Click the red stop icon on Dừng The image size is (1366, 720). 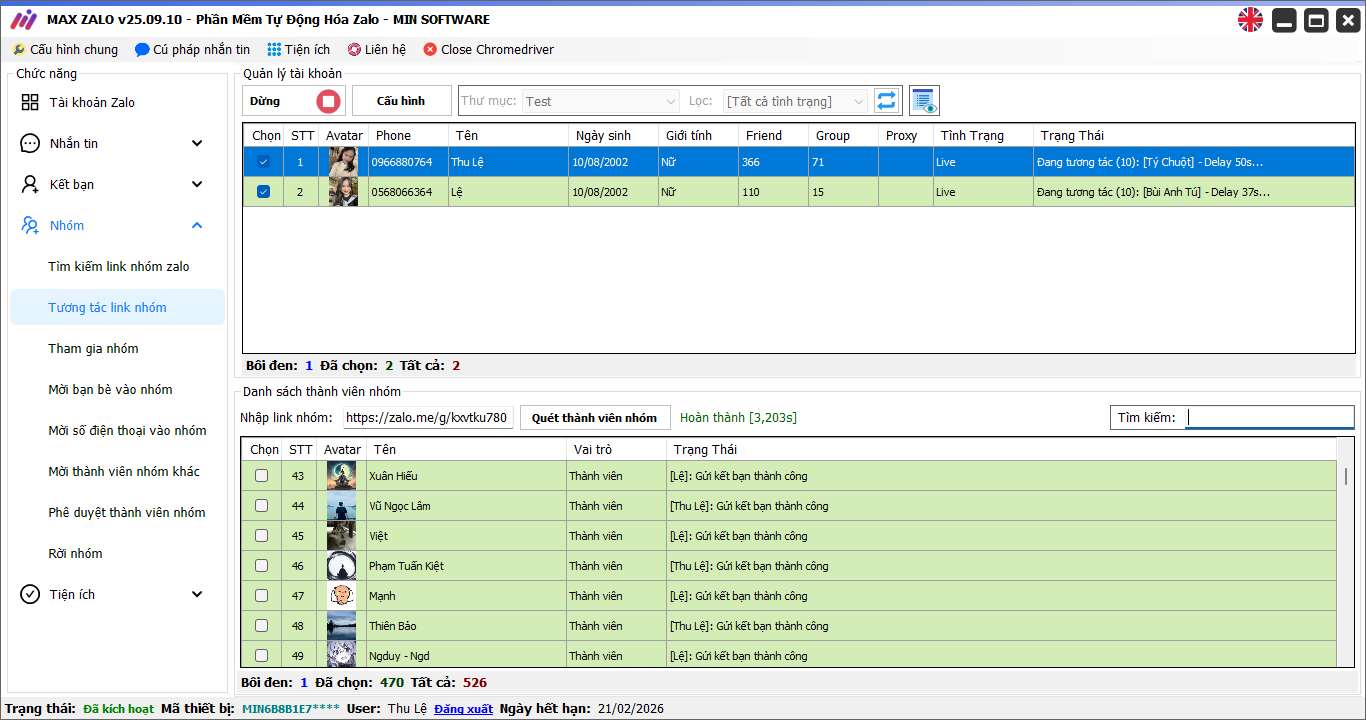point(328,101)
